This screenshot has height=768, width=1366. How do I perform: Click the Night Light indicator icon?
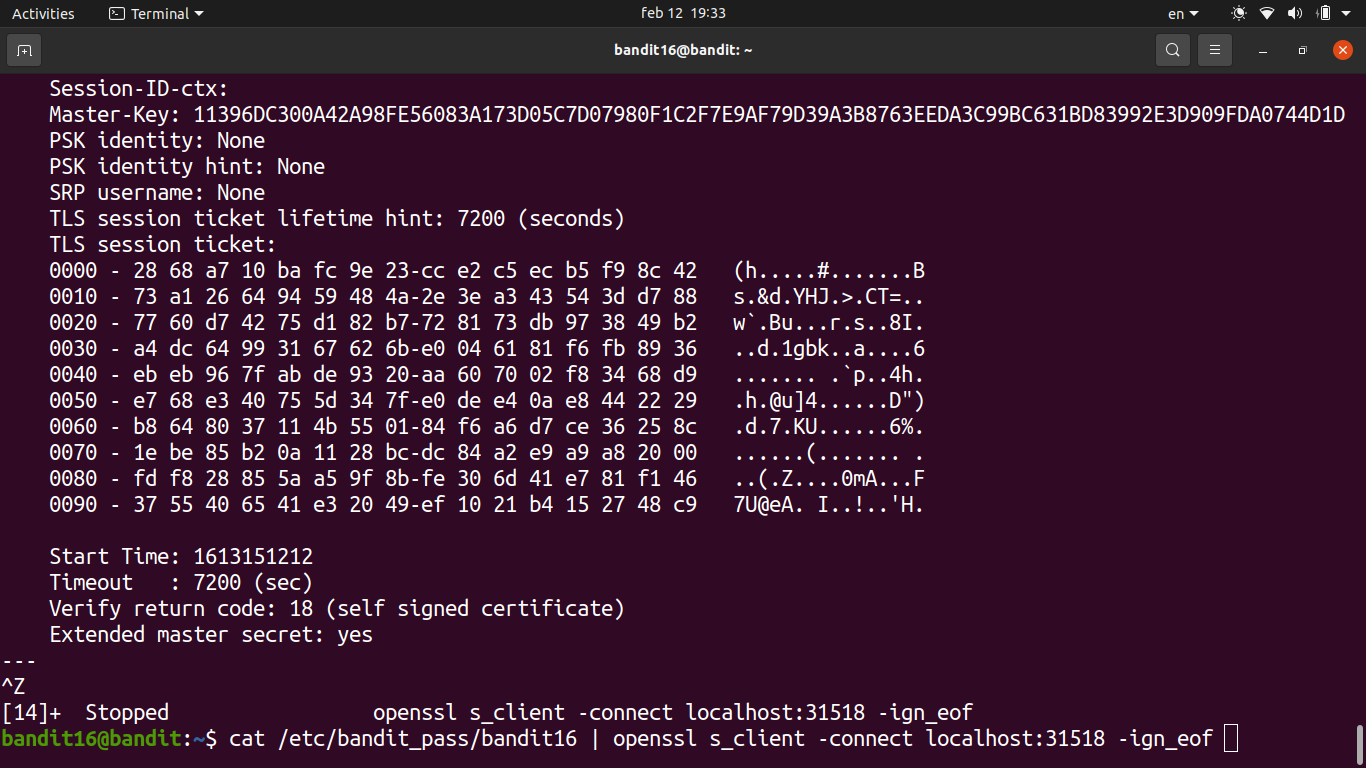1239,14
